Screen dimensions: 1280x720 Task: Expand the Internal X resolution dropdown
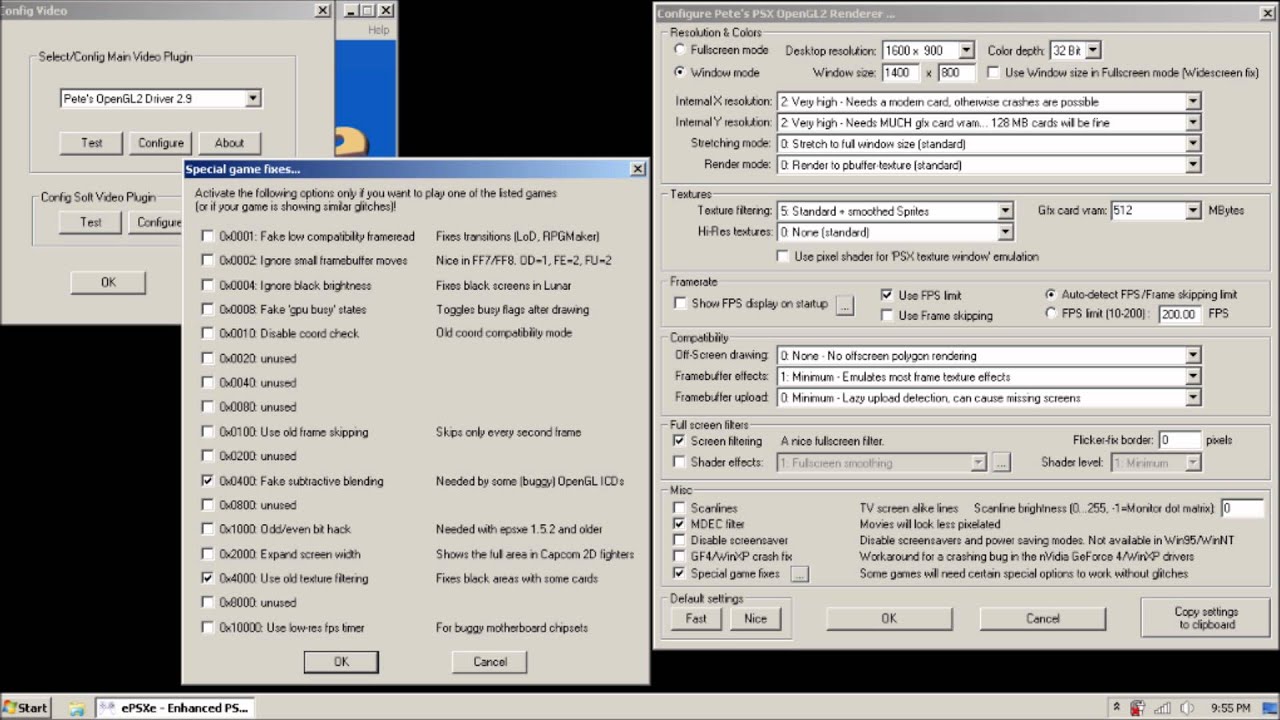(x=1192, y=102)
